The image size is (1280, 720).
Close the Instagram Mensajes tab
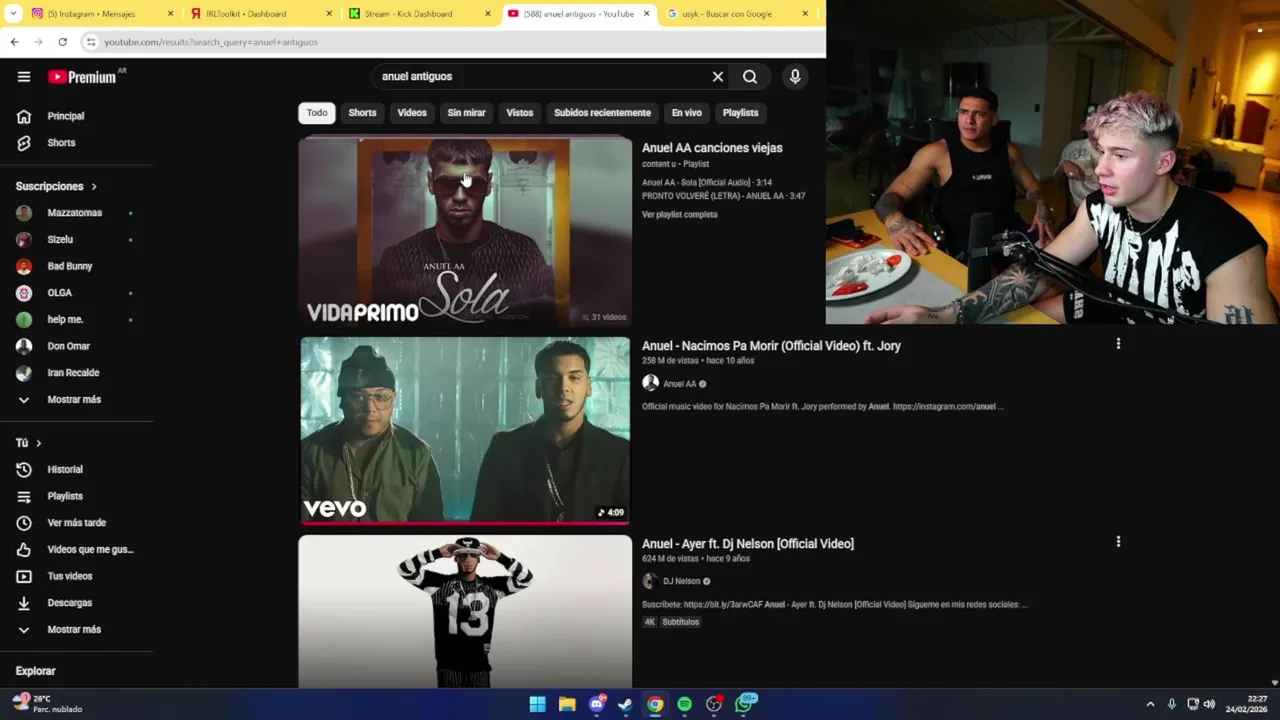(170, 14)
